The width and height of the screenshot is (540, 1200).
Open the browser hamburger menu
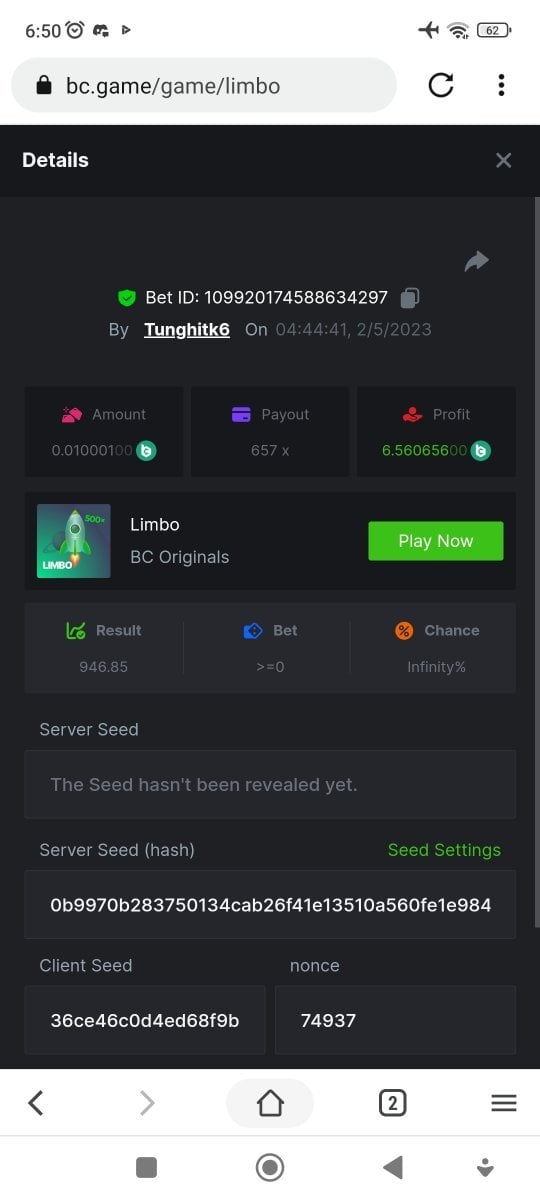[x=504, y=1103]
